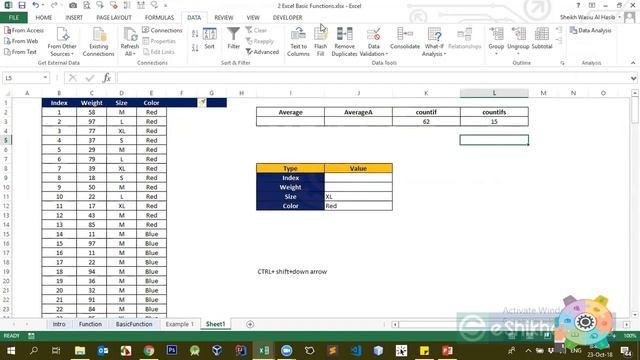Open File Explorer from taskbar
The image size is (640, 360).
(80, 351)
